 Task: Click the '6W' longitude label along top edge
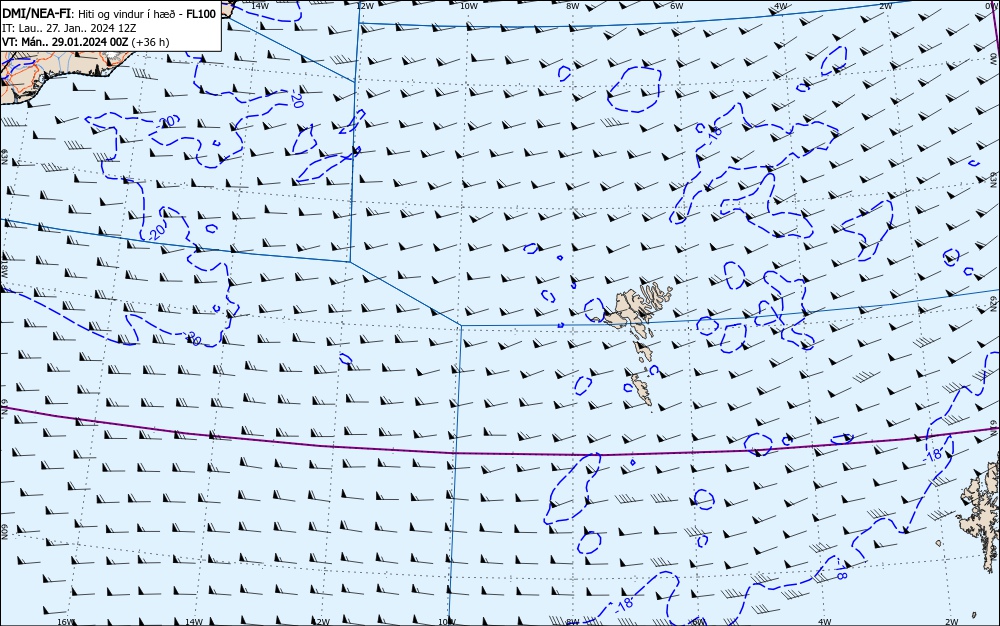pos(677,6)
